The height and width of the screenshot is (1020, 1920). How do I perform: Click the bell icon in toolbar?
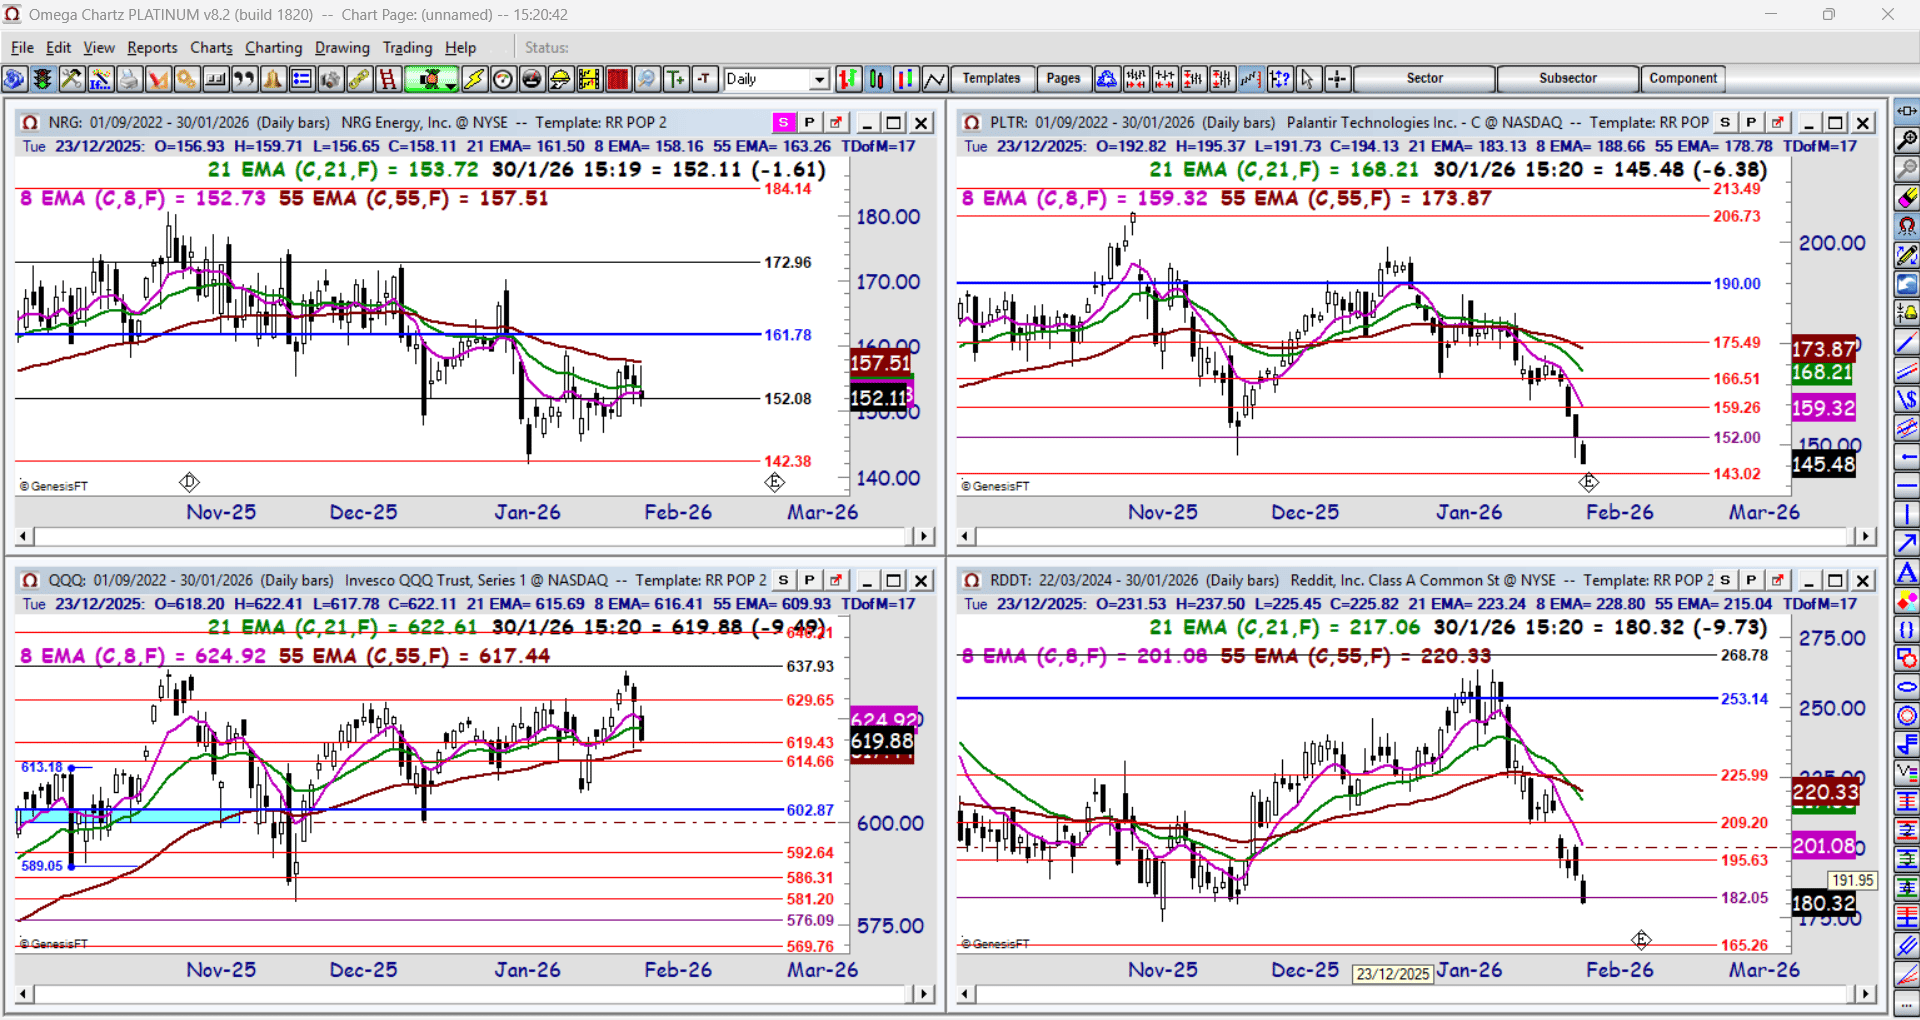[x=273, y=79]
